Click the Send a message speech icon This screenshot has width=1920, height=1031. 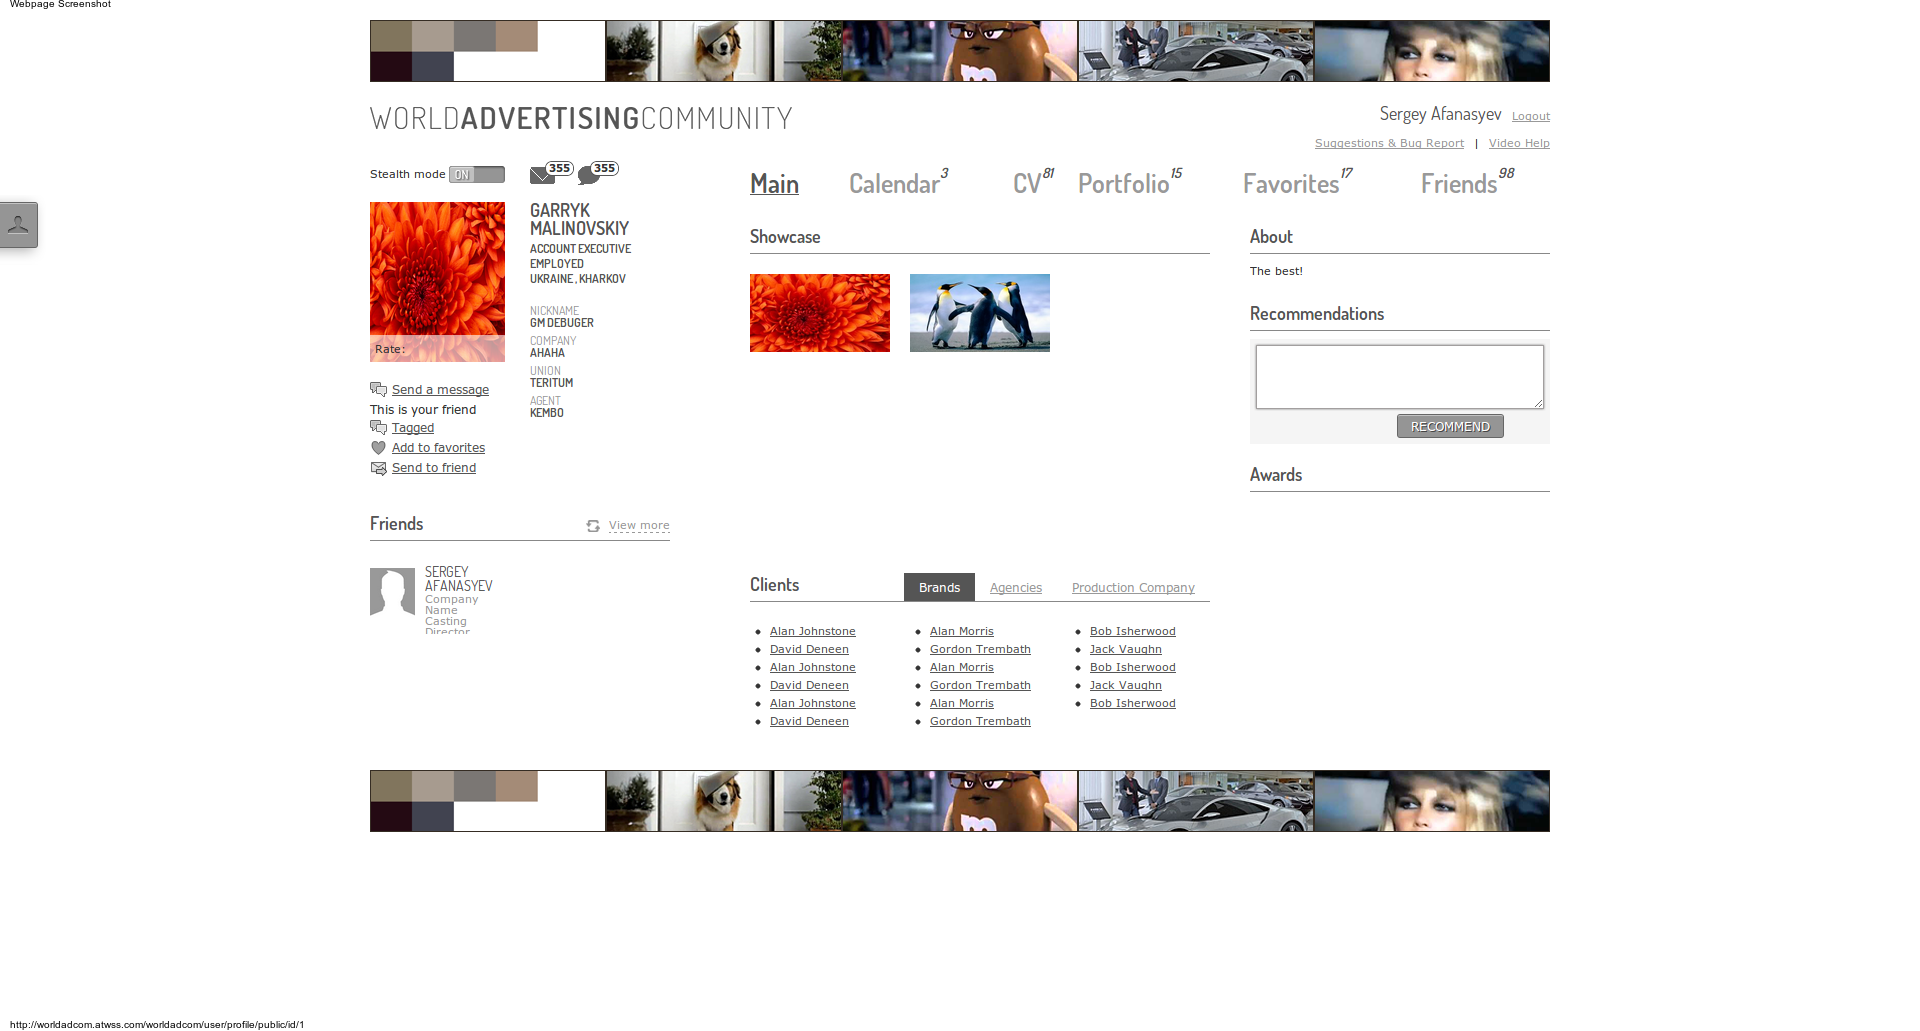(378, 389)
